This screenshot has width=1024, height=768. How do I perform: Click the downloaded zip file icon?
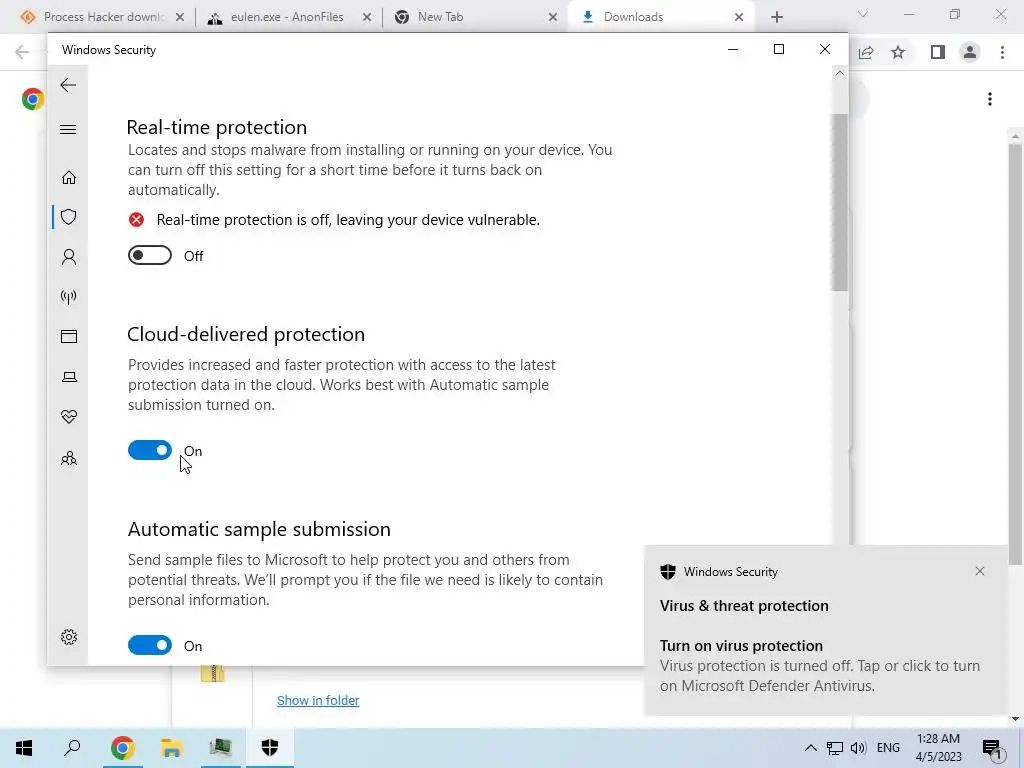click(213, 673)
